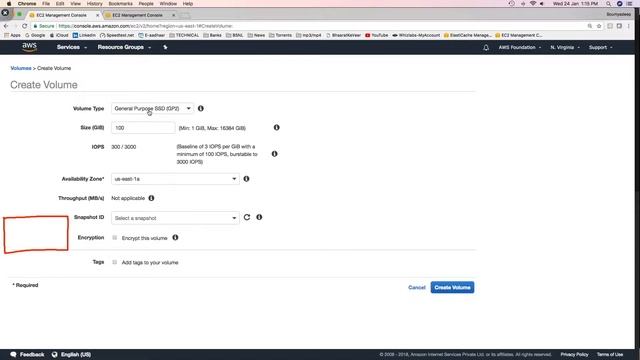Click the address bar URL
The width and height of the screenshot is (640, 360).
click(145, 26)
